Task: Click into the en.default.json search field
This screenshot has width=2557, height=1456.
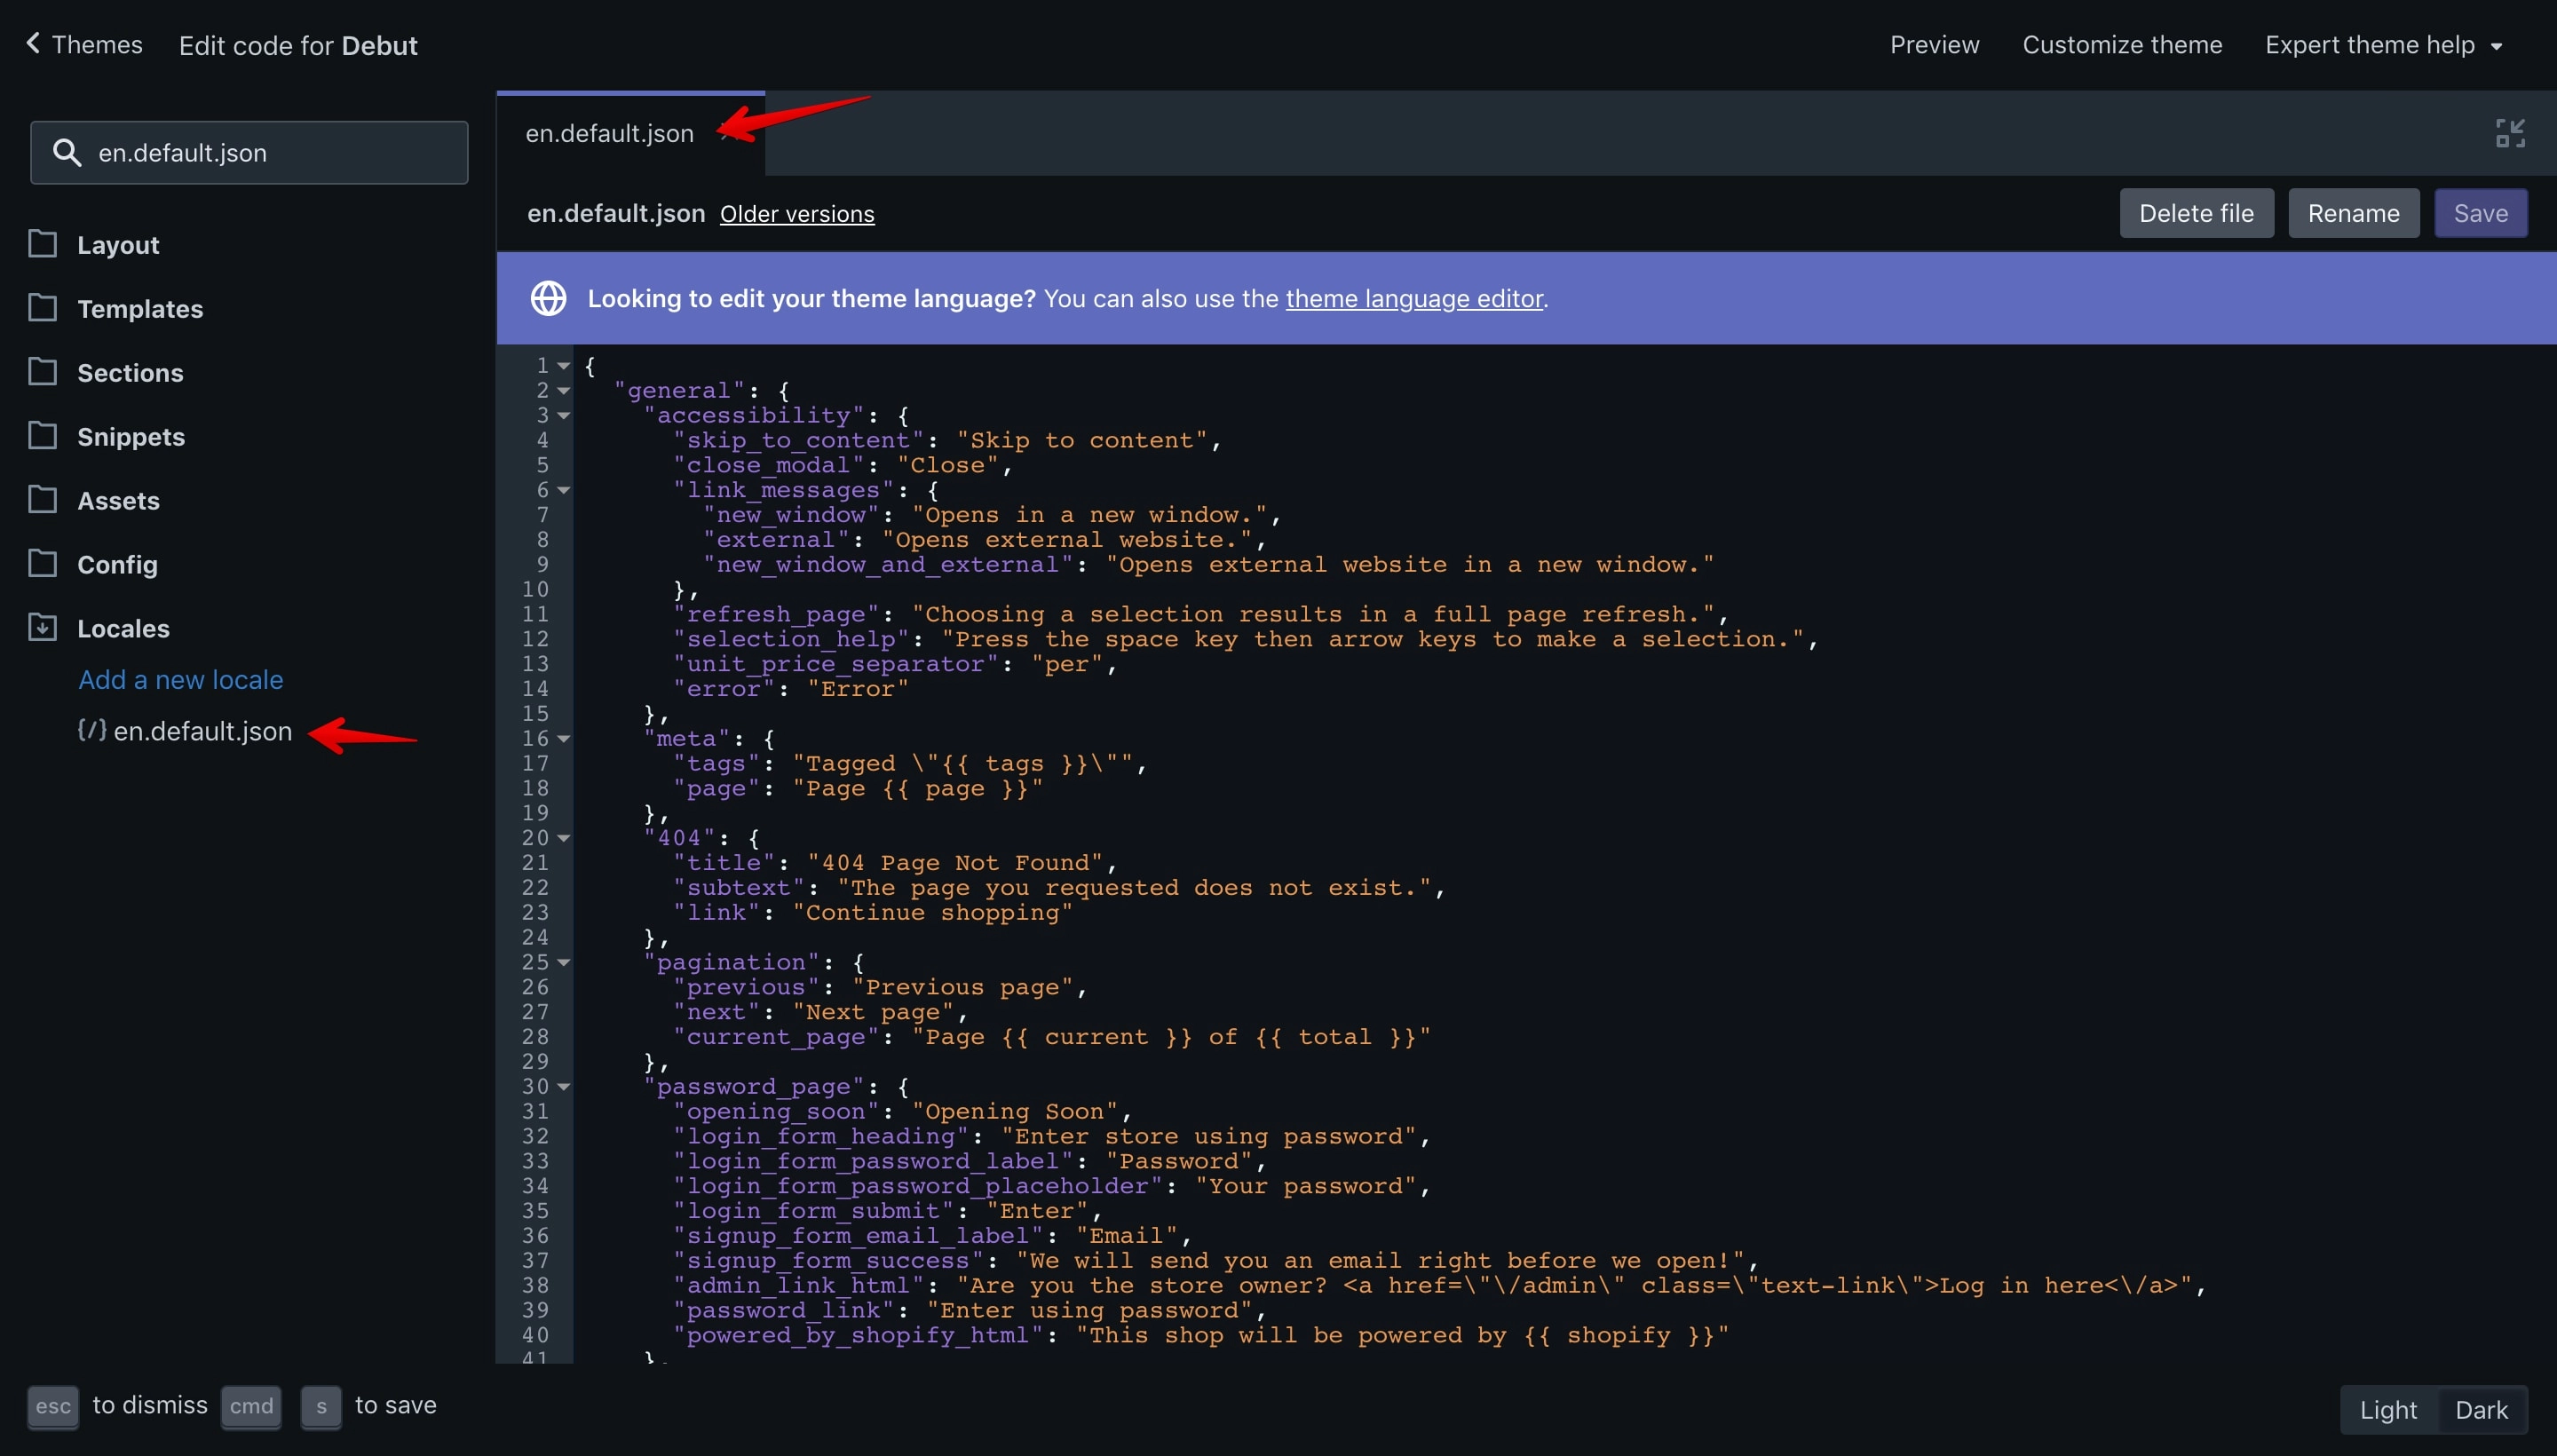Action: coord(249,153)
